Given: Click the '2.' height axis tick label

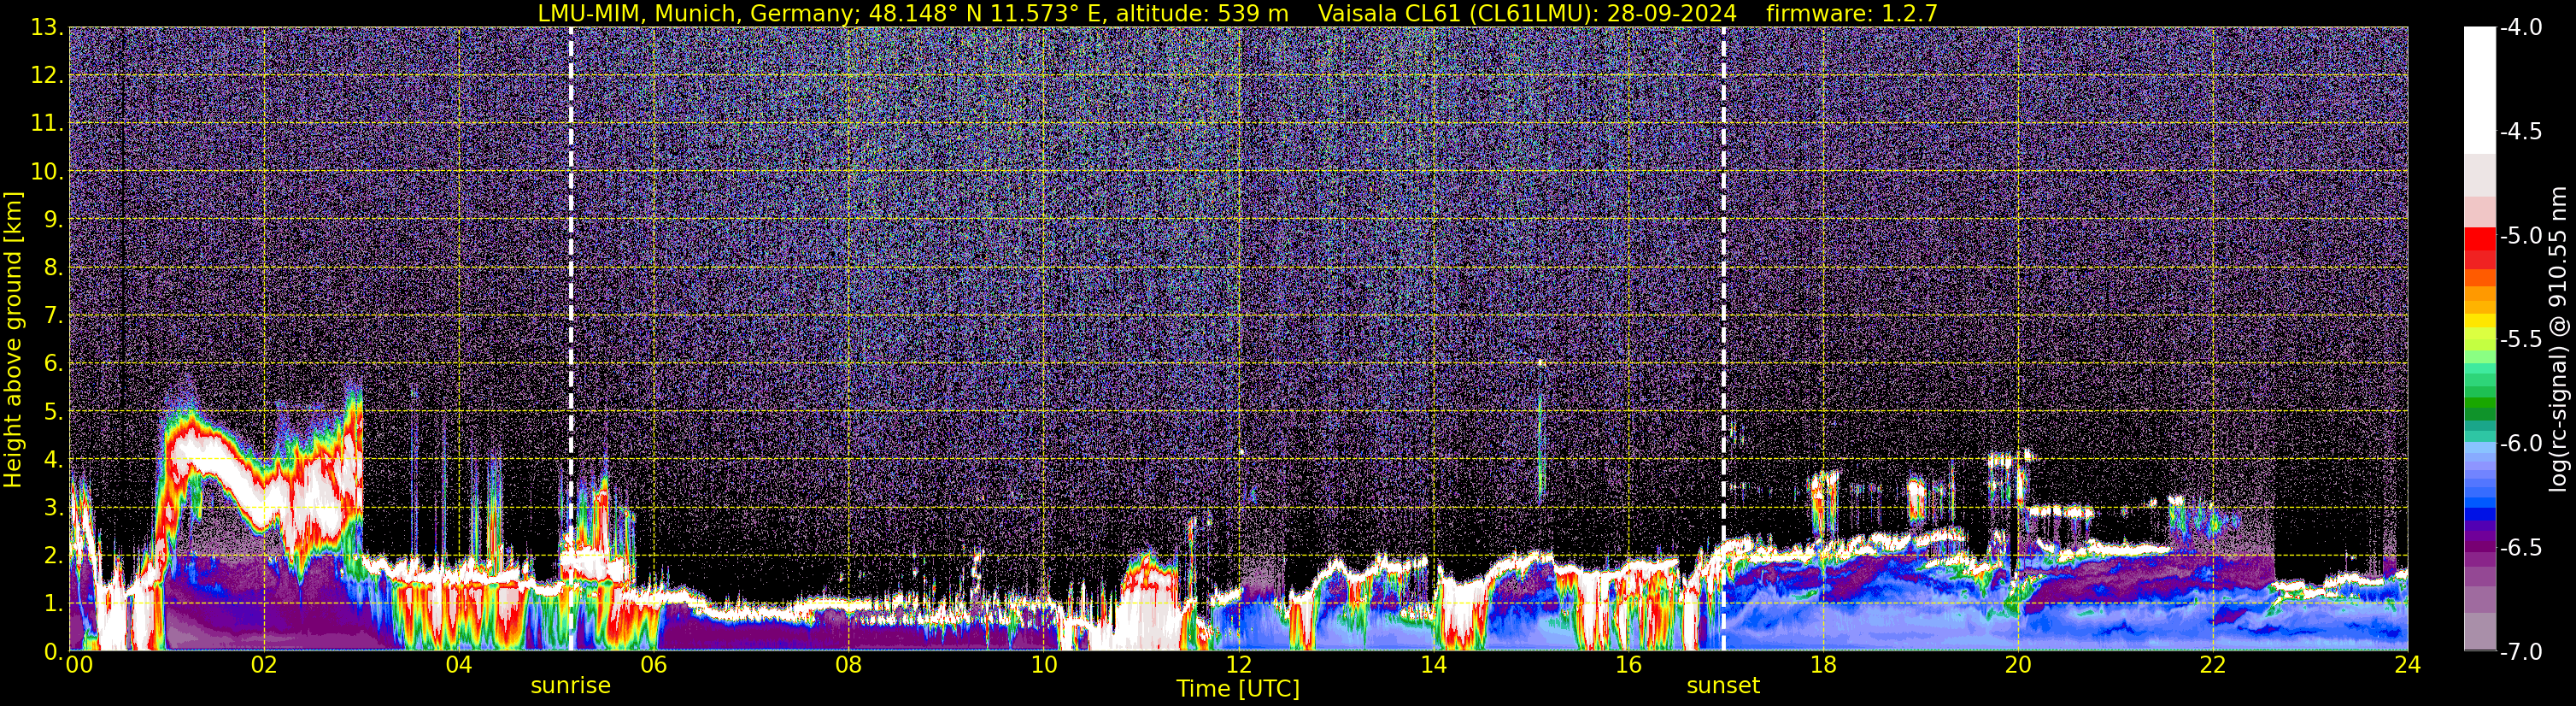Looking at the screenshot, I should pos(53,555).
